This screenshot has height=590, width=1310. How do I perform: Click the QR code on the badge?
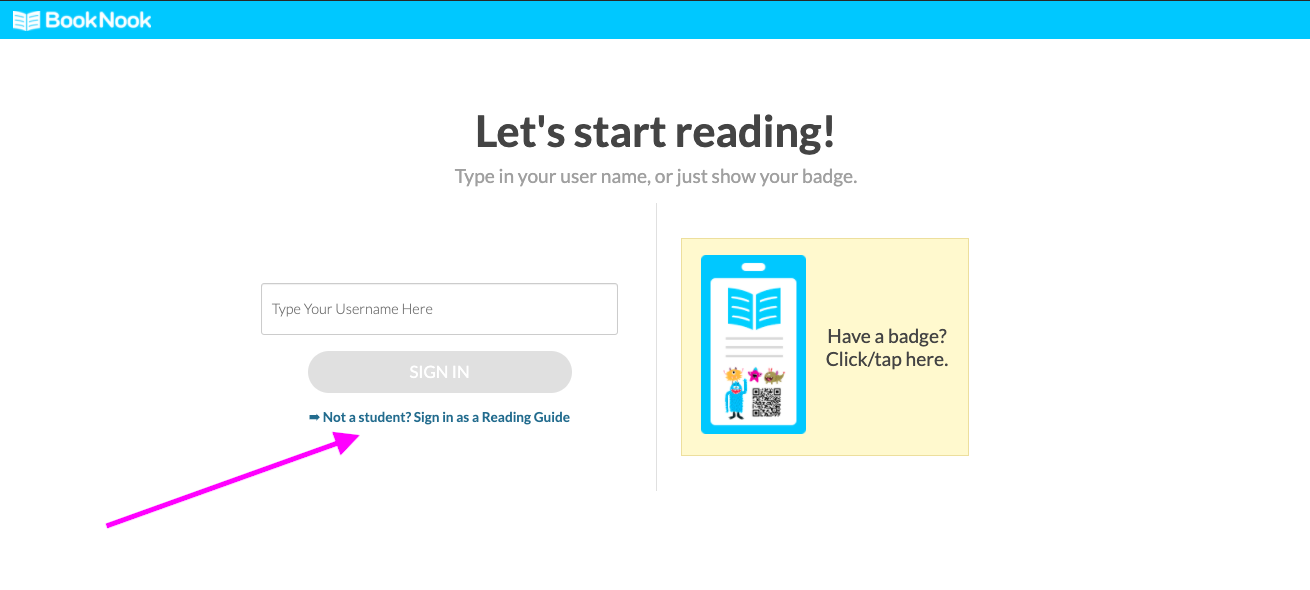pyautogui.click(x=766, y=402)
